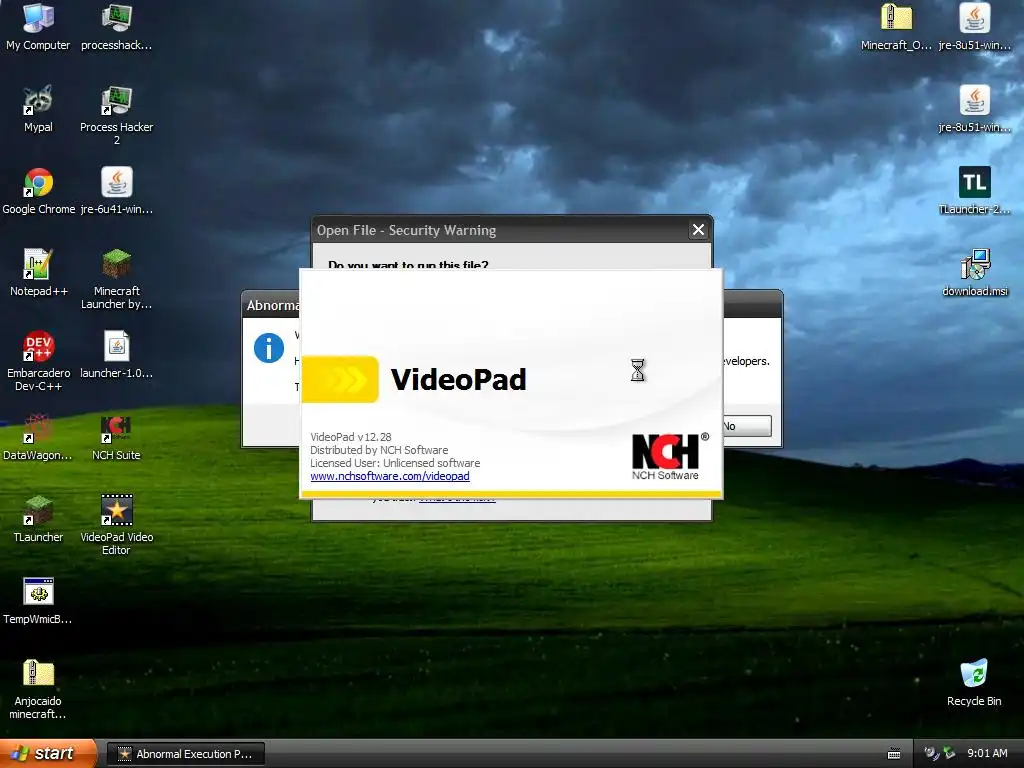Close the Open File Security Warning dialog

tap(698, 230)
